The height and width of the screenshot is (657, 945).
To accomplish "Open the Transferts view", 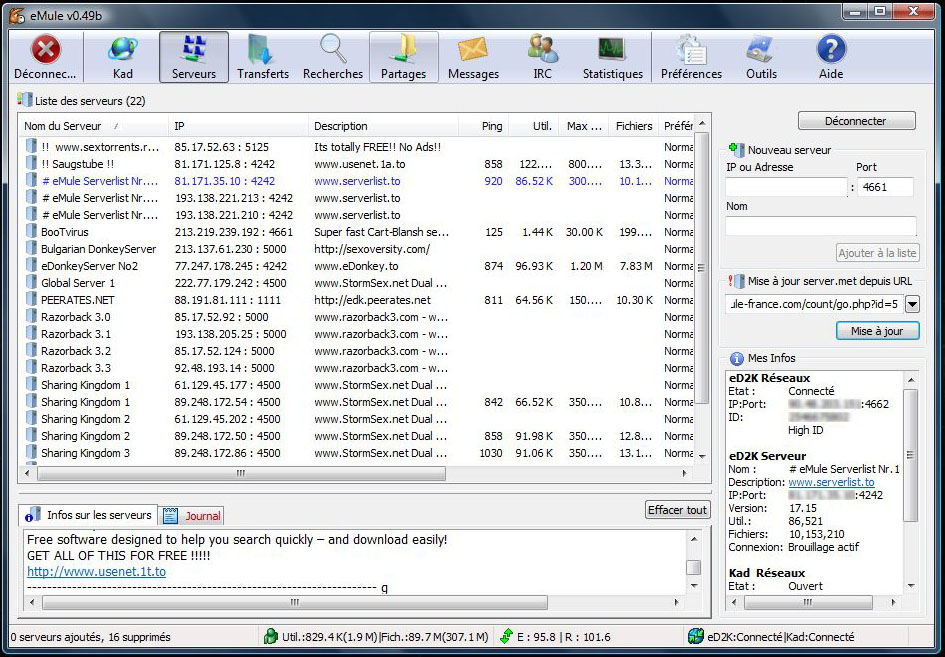I will [x=263, y=57].
